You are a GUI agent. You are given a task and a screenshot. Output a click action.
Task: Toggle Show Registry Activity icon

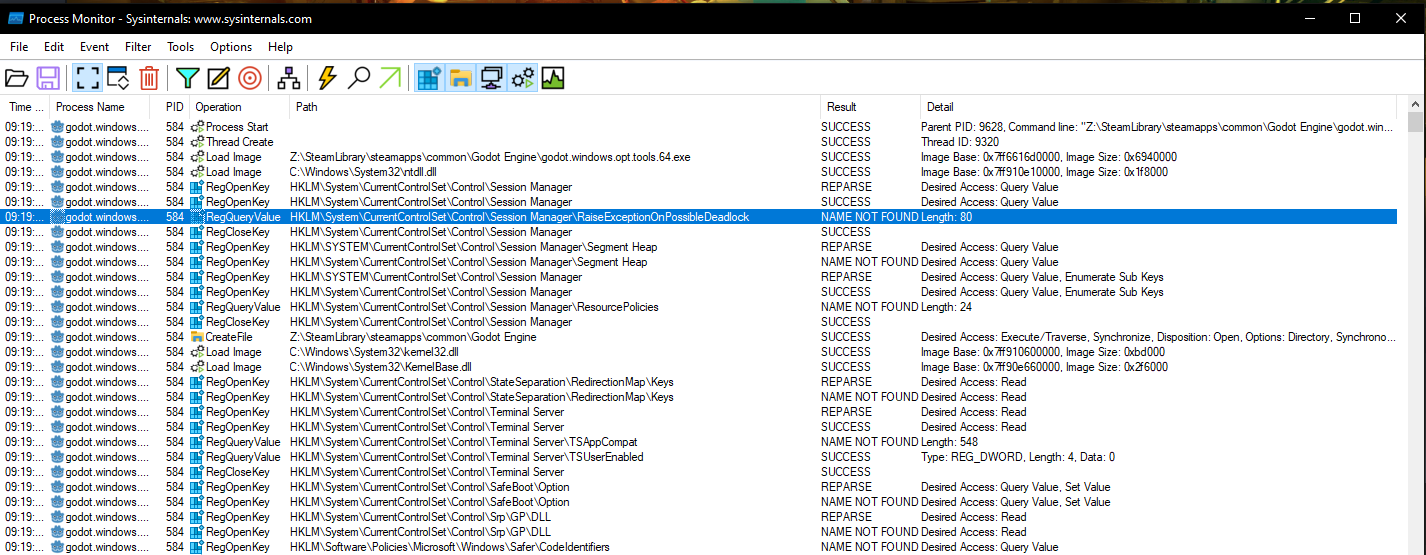429,78
